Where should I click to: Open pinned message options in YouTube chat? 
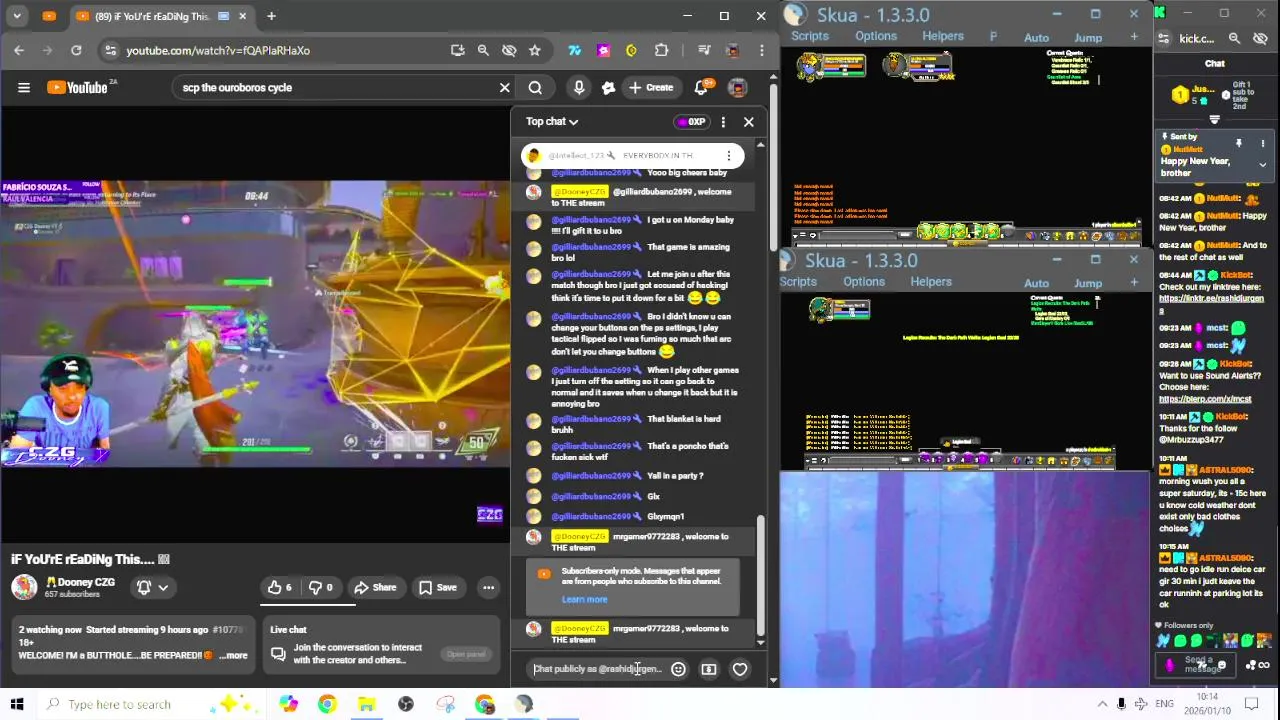point(729,156)
